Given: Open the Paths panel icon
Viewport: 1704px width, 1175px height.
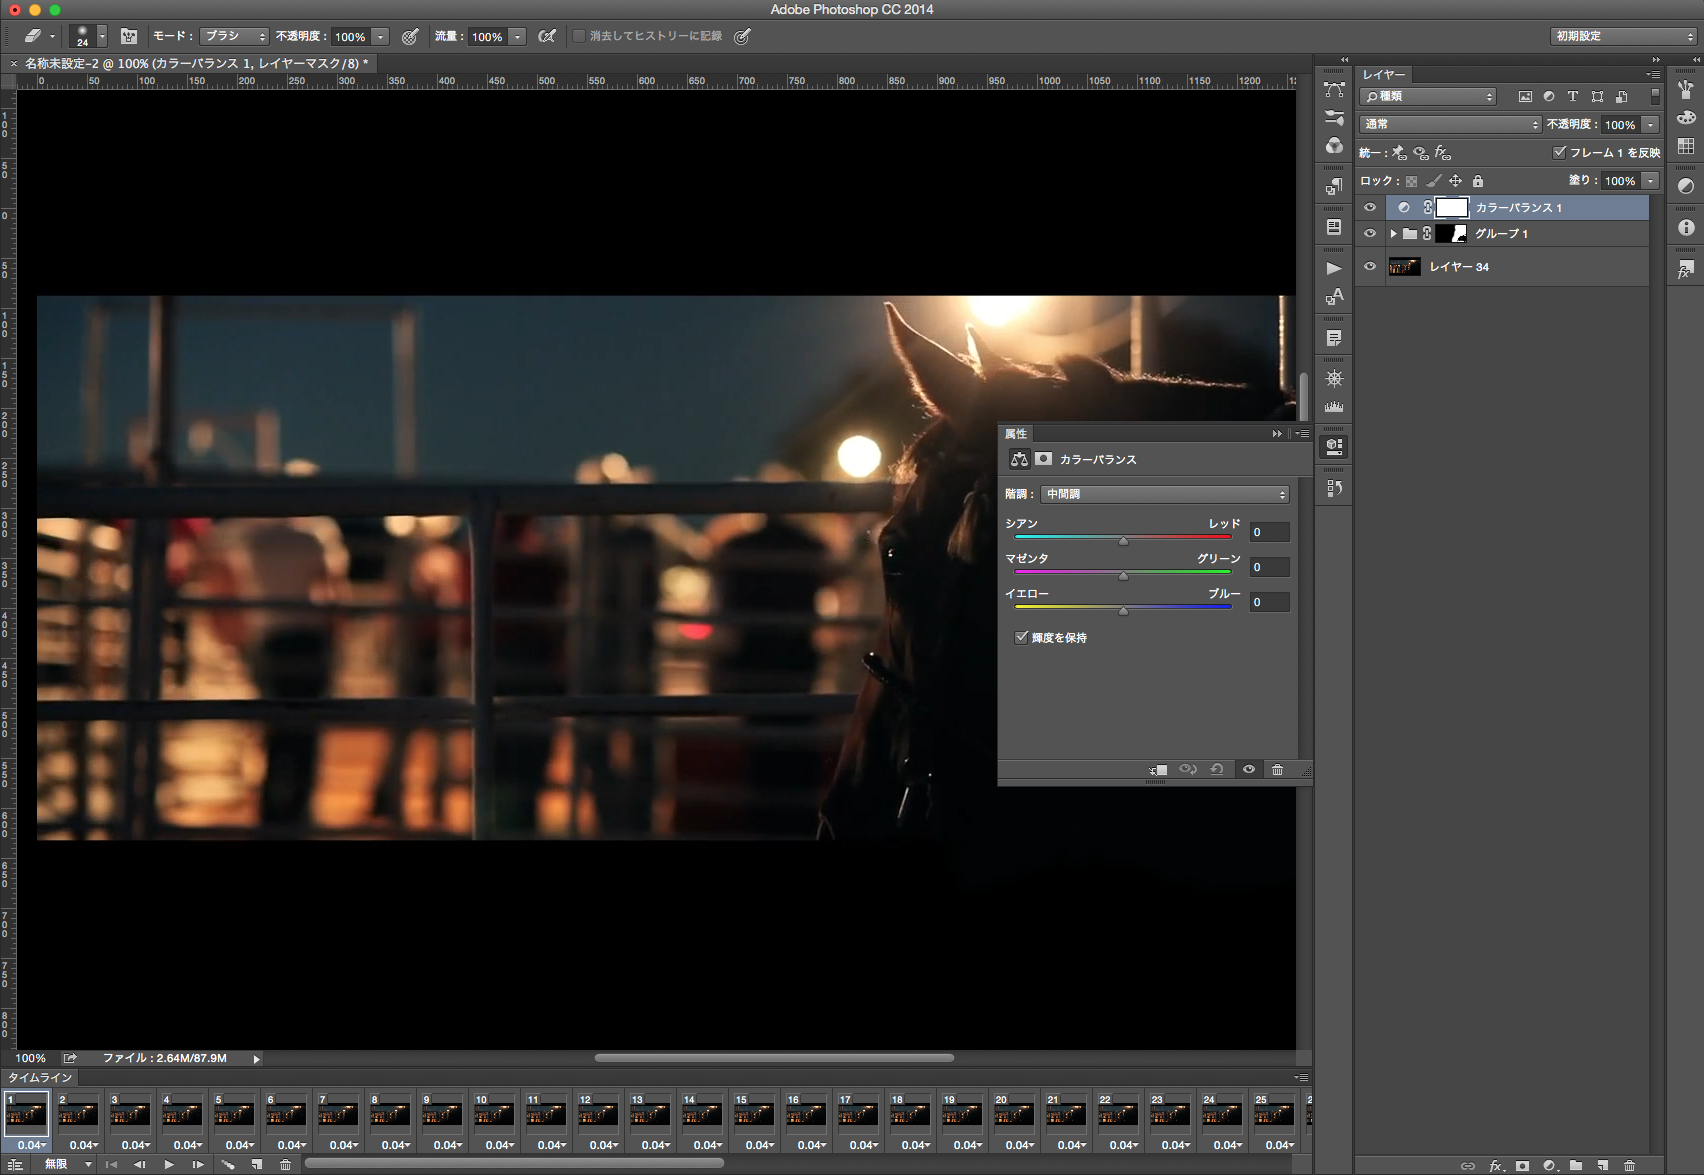Looking at the screenshot, I should [1334, 89].
